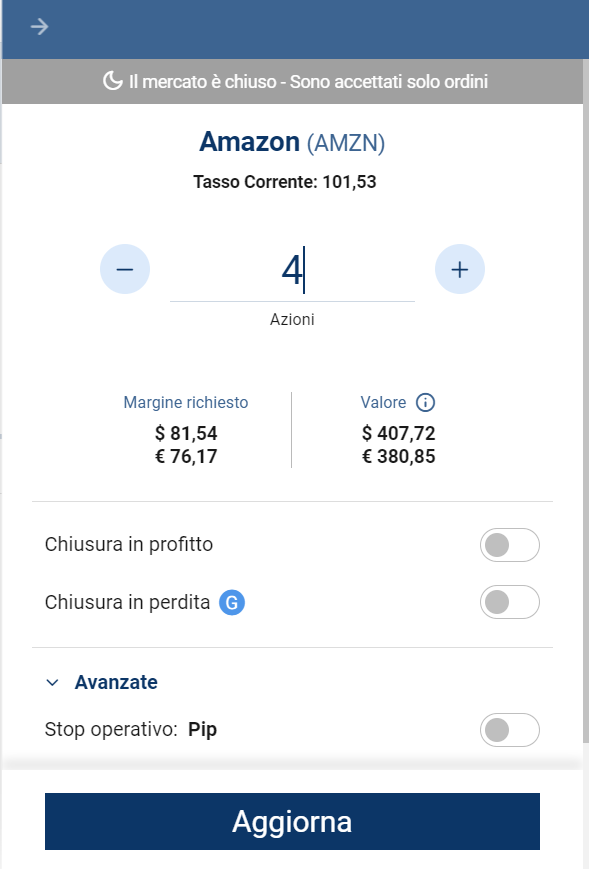Click the Margine richiesto label

click(186, 402)
